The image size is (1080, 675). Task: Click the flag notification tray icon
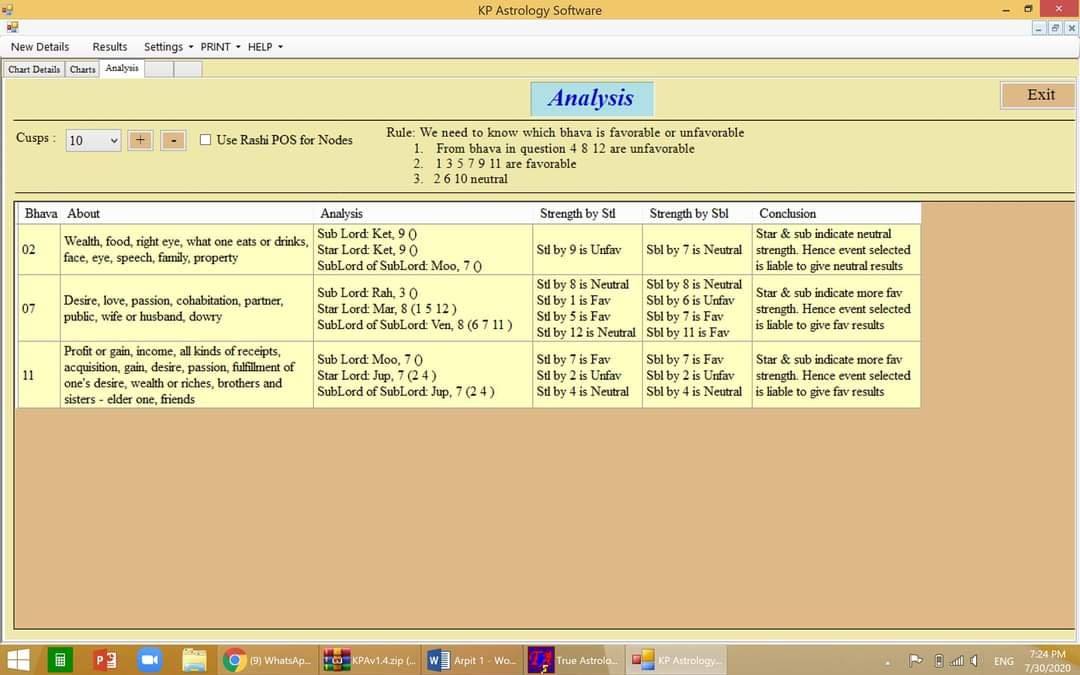915,661
